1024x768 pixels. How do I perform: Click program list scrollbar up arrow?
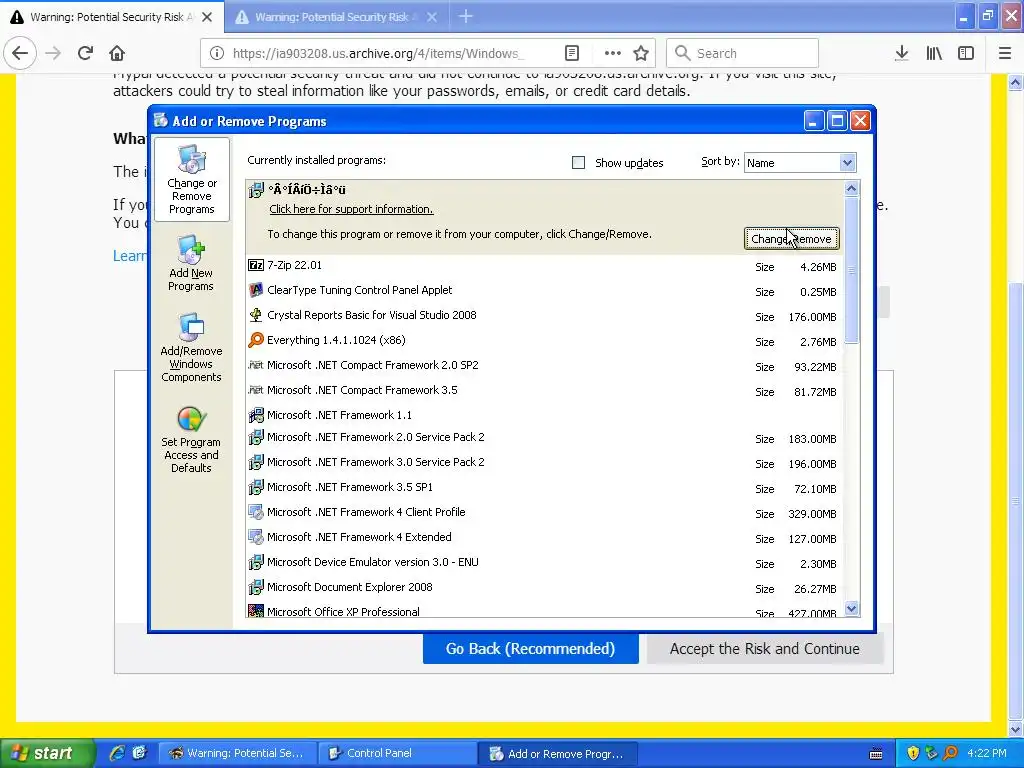[852, 189]
